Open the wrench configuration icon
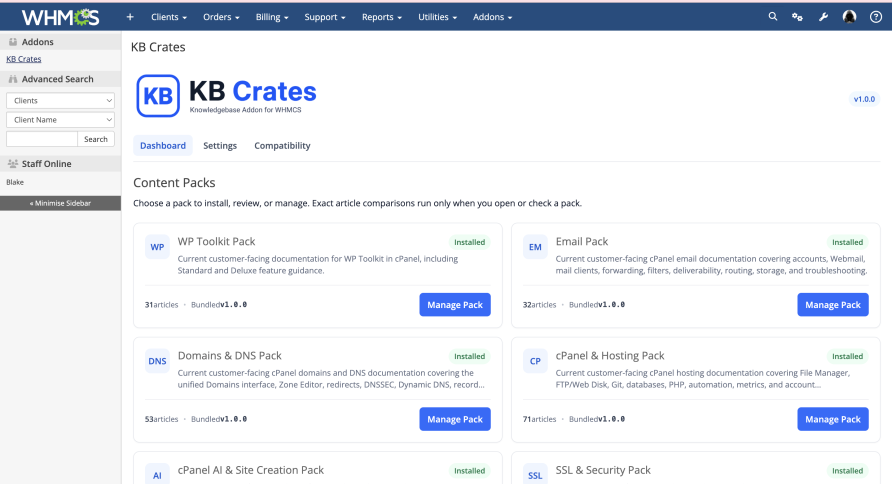 point(823,17)
